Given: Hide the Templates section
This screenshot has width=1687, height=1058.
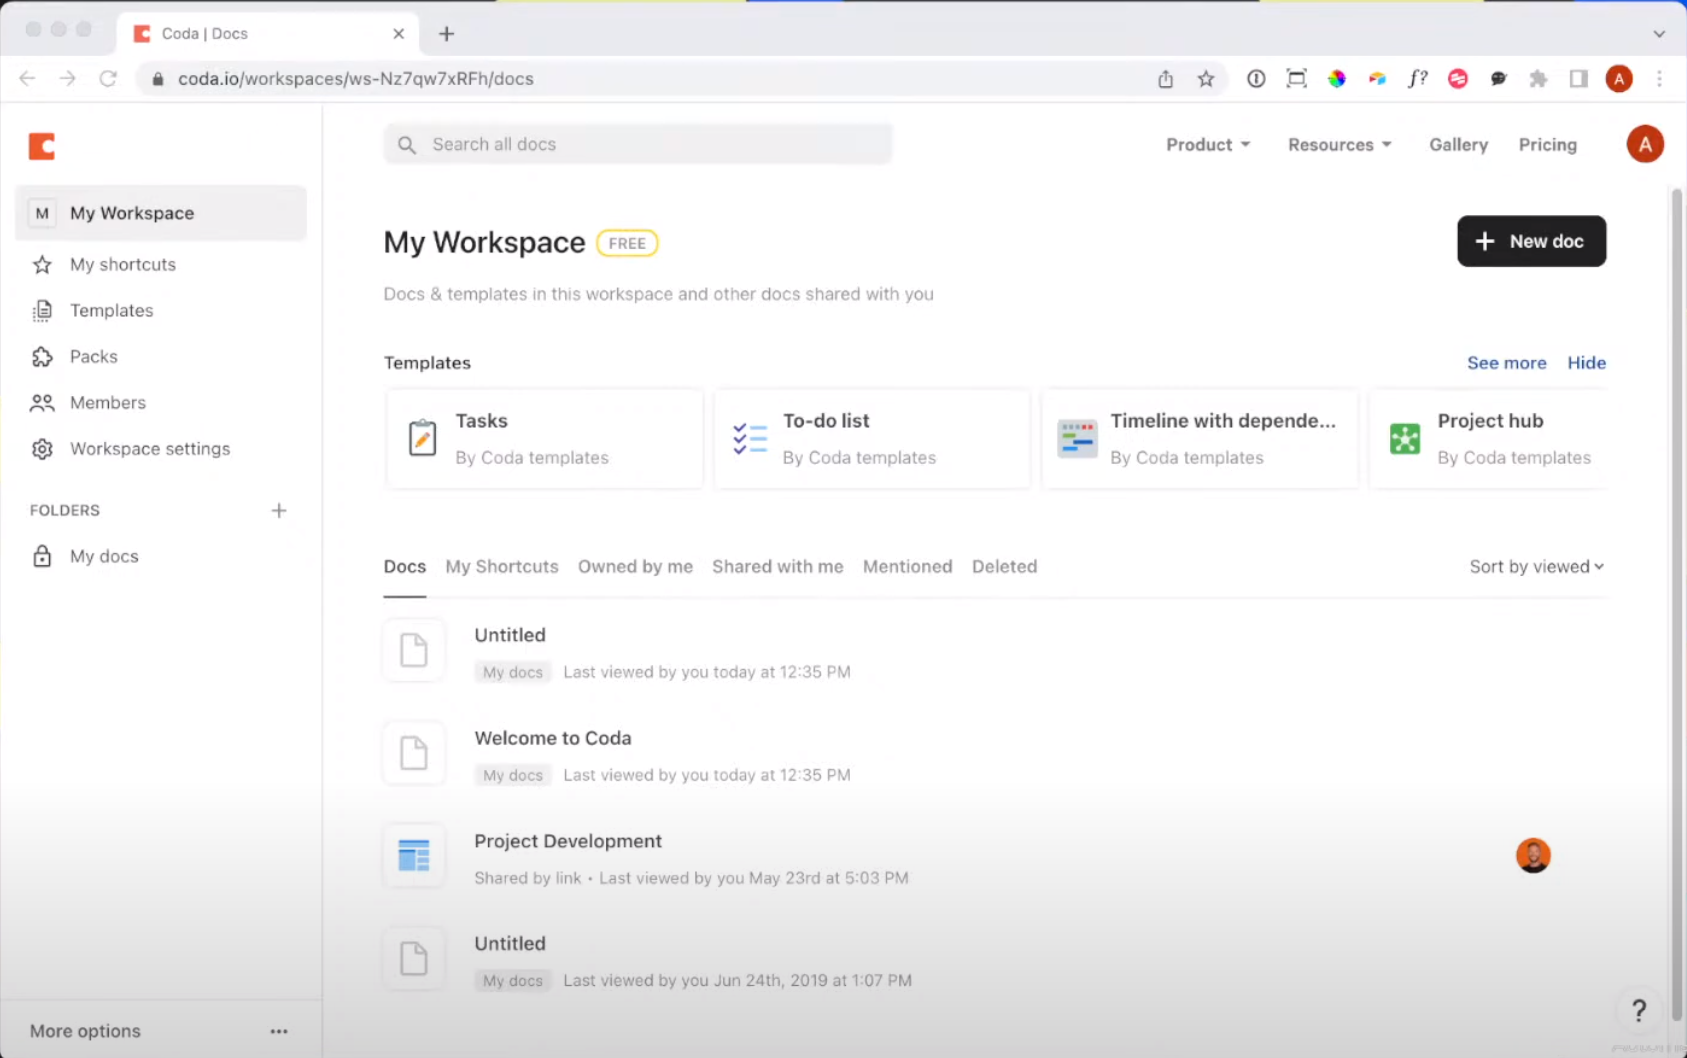Looking at the screenshot, I should (x=1586, y=362).
